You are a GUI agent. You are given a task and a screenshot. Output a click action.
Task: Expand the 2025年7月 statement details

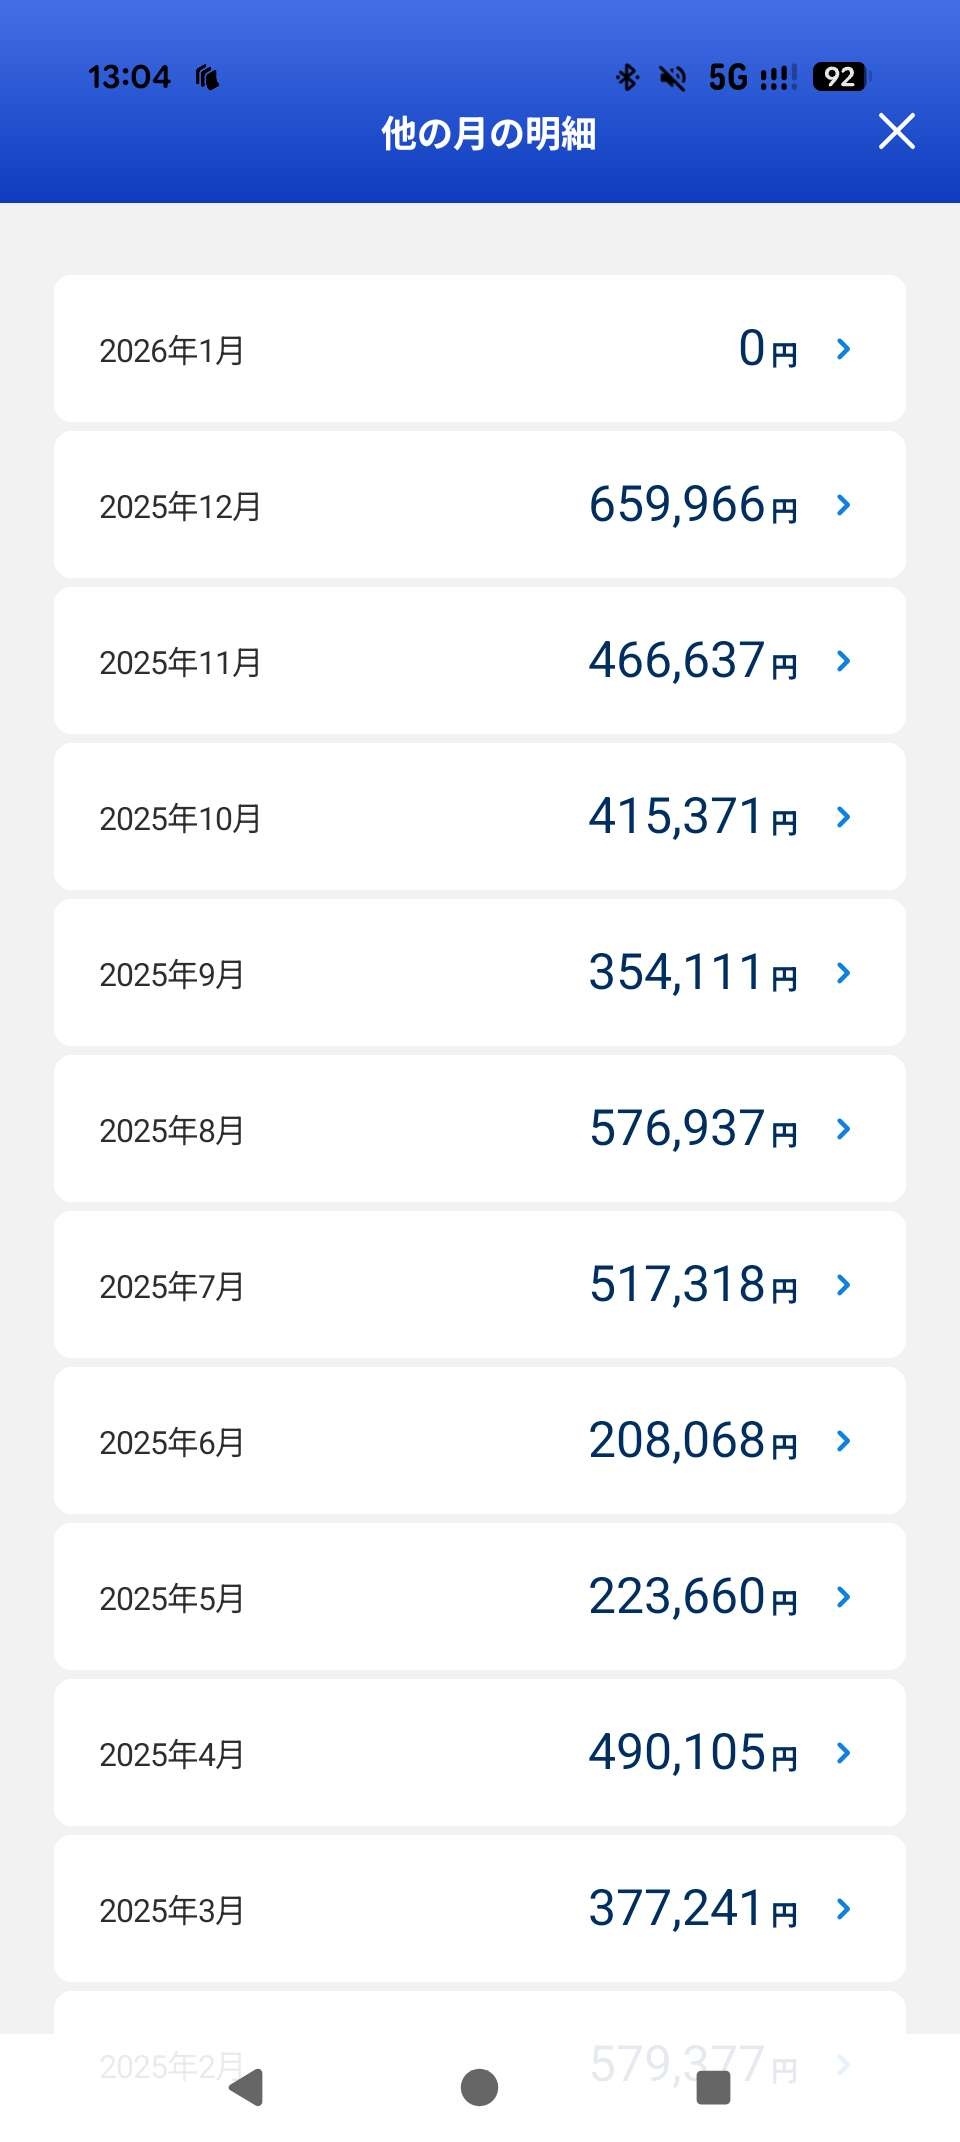[x=843, y=1285]
